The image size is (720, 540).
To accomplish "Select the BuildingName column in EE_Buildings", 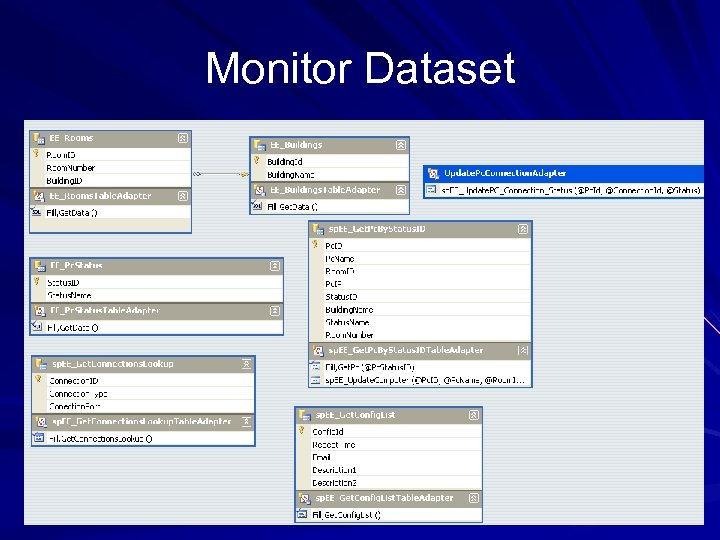I will click(291, 174).
